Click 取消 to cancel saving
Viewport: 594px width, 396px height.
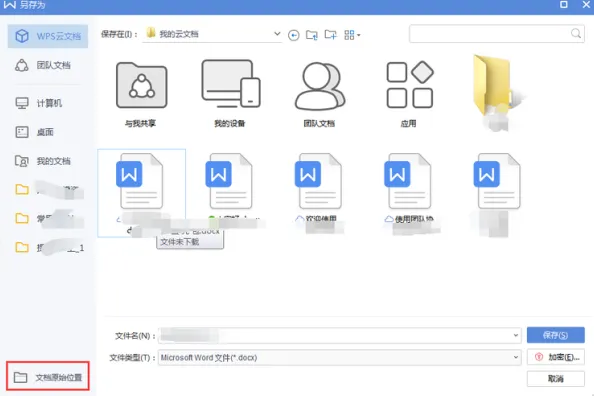point(555,379)
